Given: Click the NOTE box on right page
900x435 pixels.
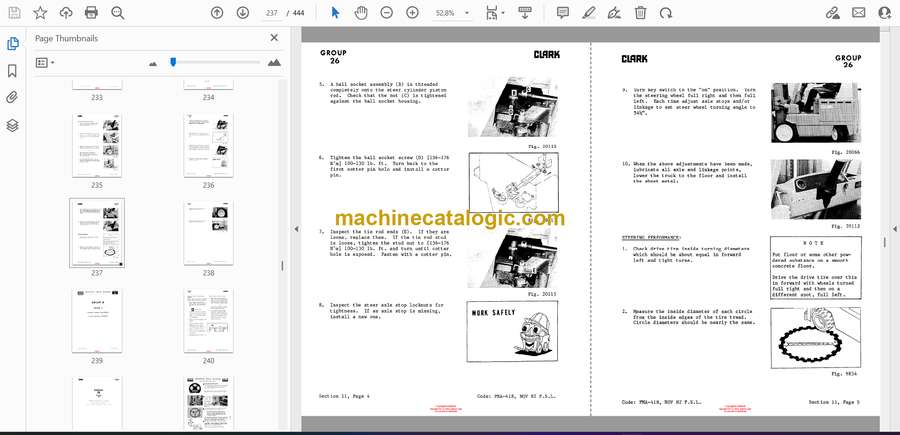Looking at the screenshot, I should click(x=816, y=268).
